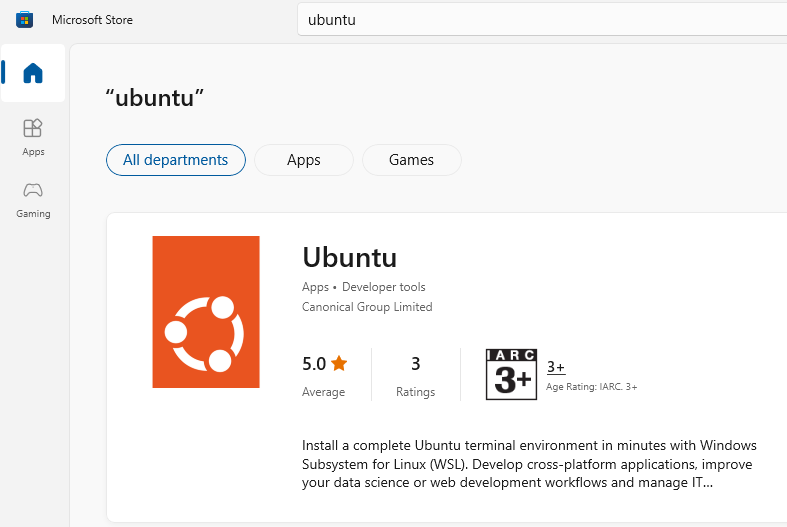Click the "ubuntu" search results heading
The width and height of the screenshot is (787, 527).
tap(155, 98)
